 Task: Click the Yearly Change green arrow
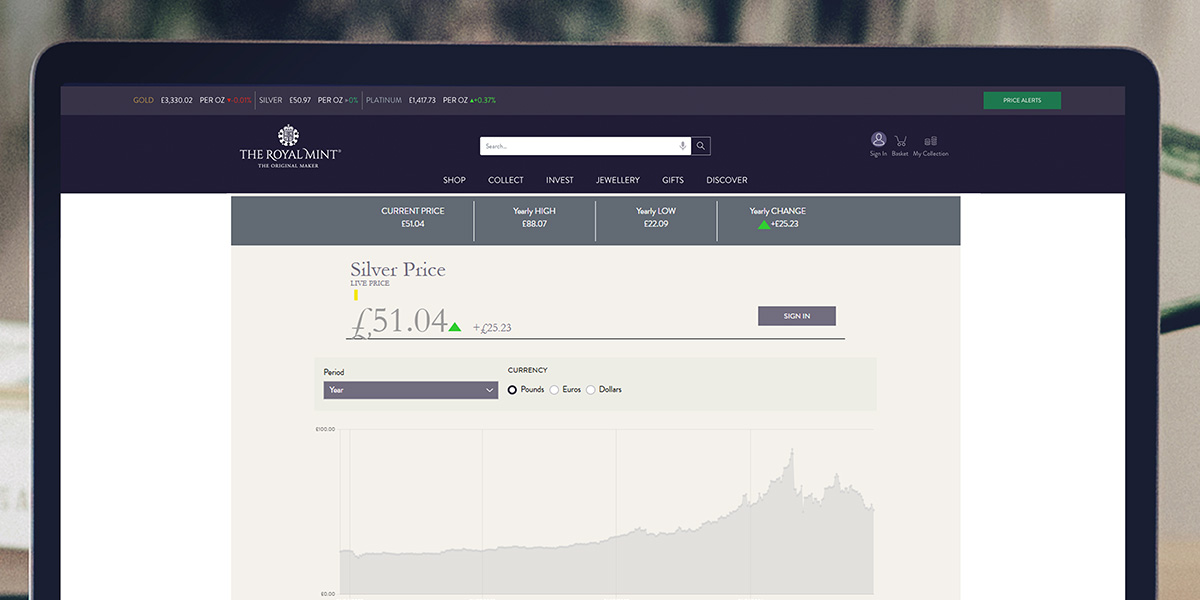(764, 225)
